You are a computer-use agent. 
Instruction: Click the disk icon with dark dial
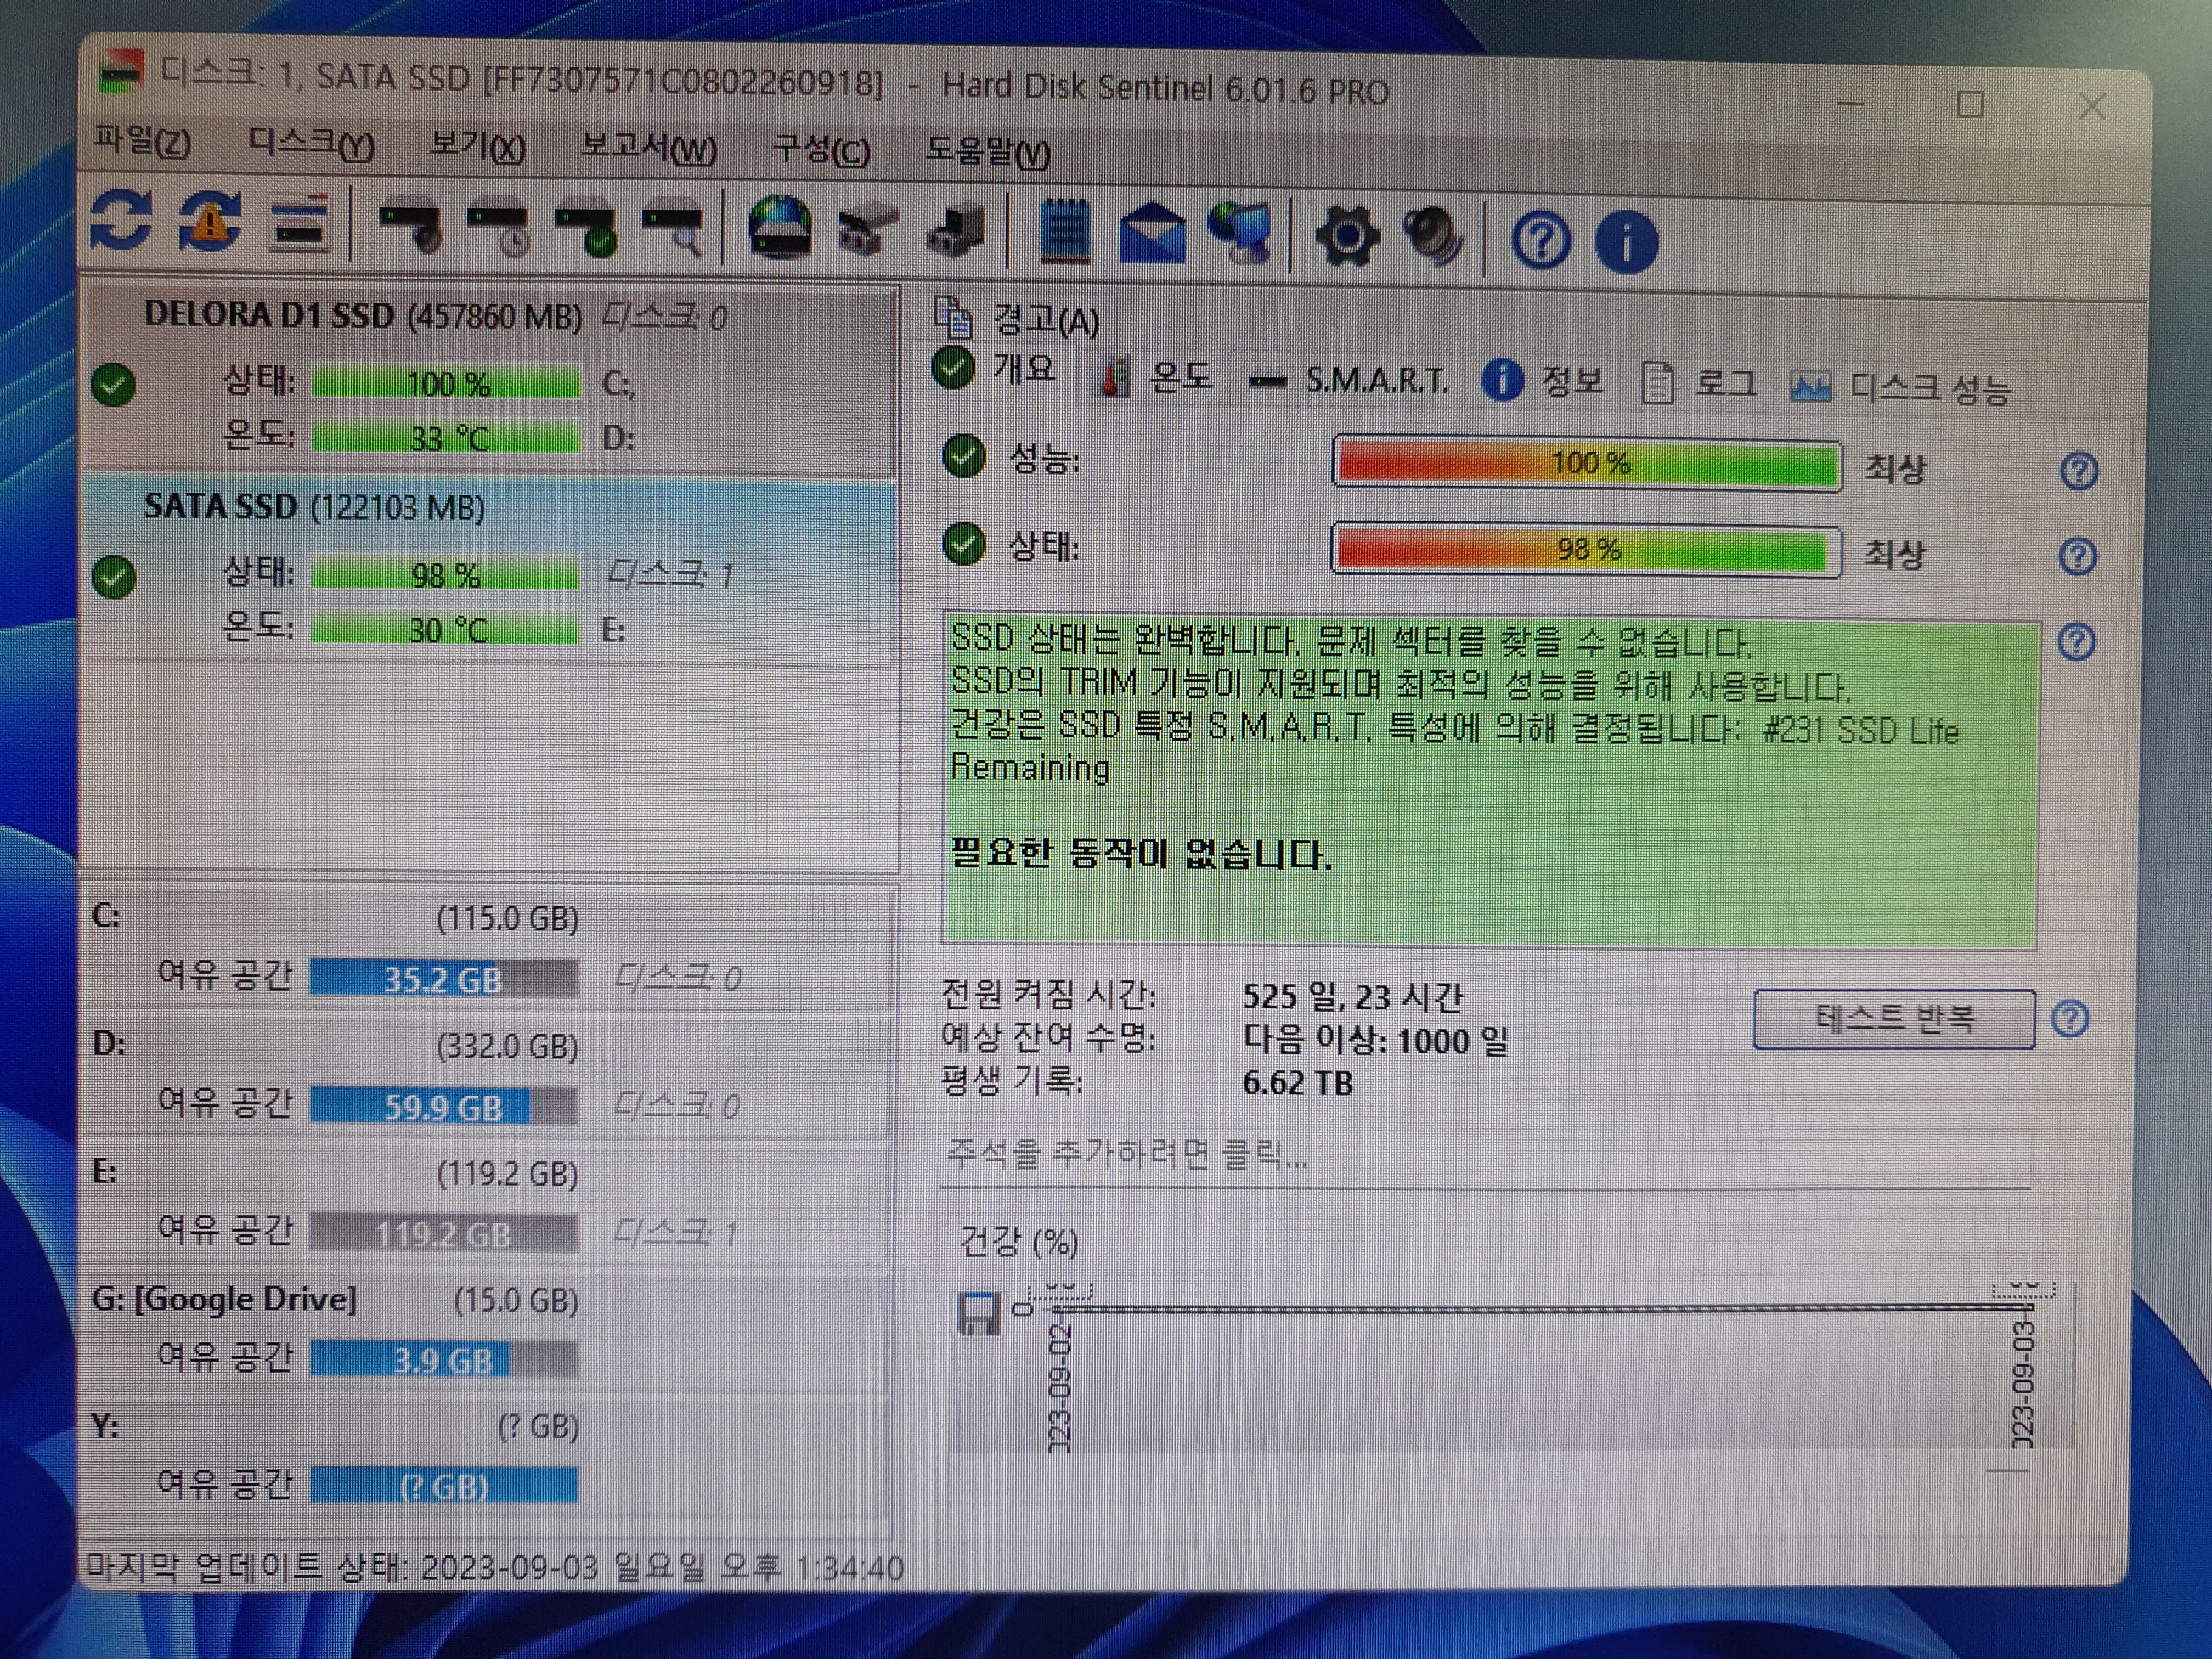coord(411,229)
